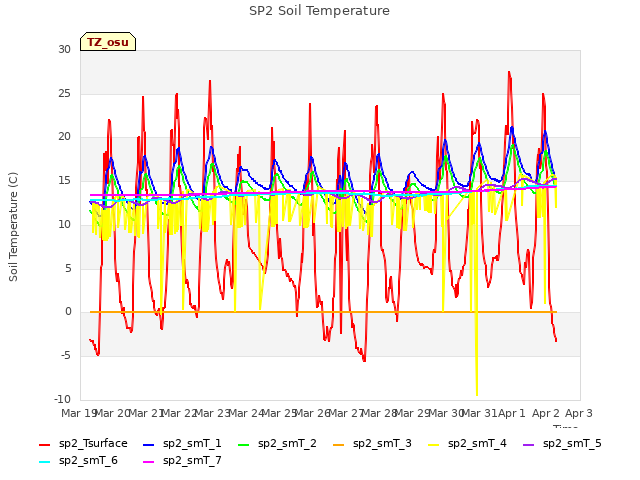Screen dimensions: 640x480
Task: Click the Mar 30 x-axis tick label
Action: (x=447, y=413)
